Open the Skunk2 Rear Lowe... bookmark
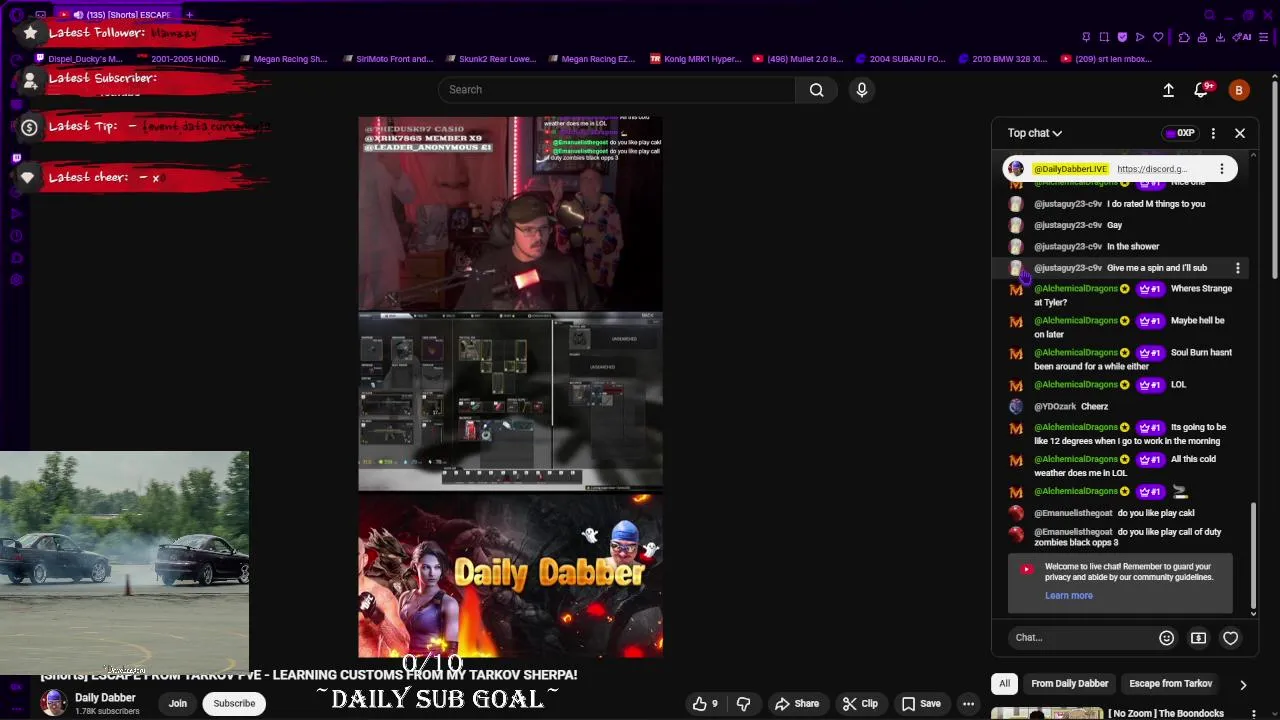The image size is (1280, 720). [x=490, y=59]
